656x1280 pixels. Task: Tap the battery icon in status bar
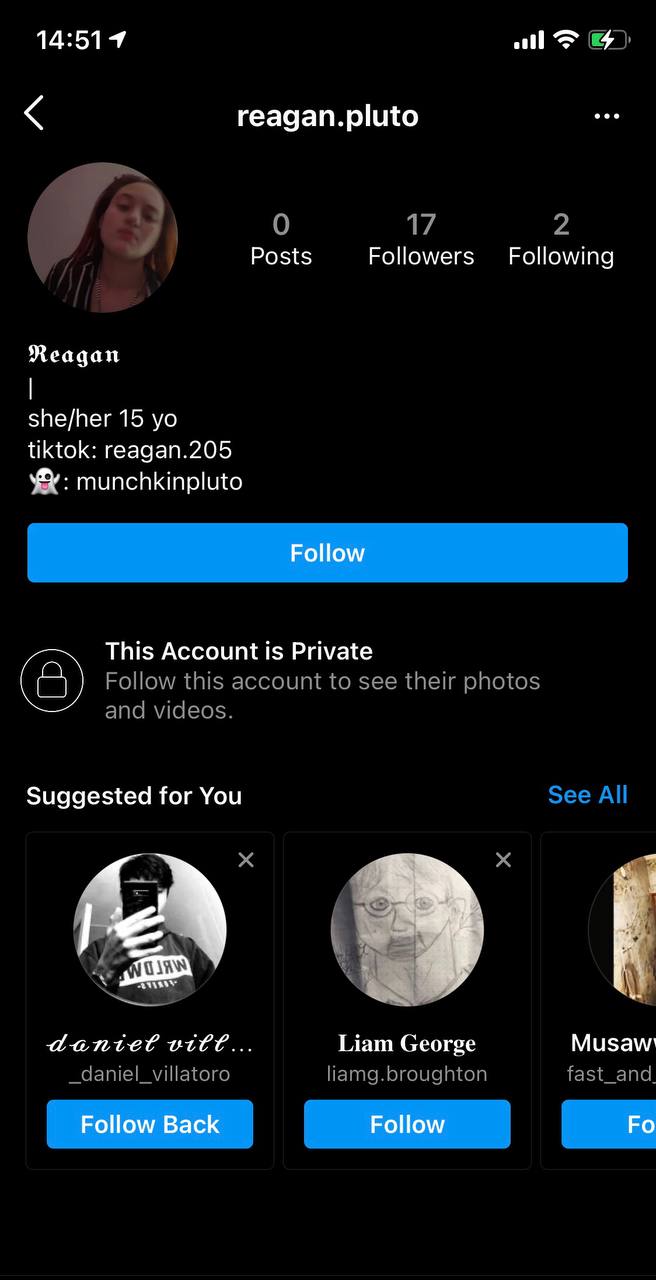click(x=608, y=40)
